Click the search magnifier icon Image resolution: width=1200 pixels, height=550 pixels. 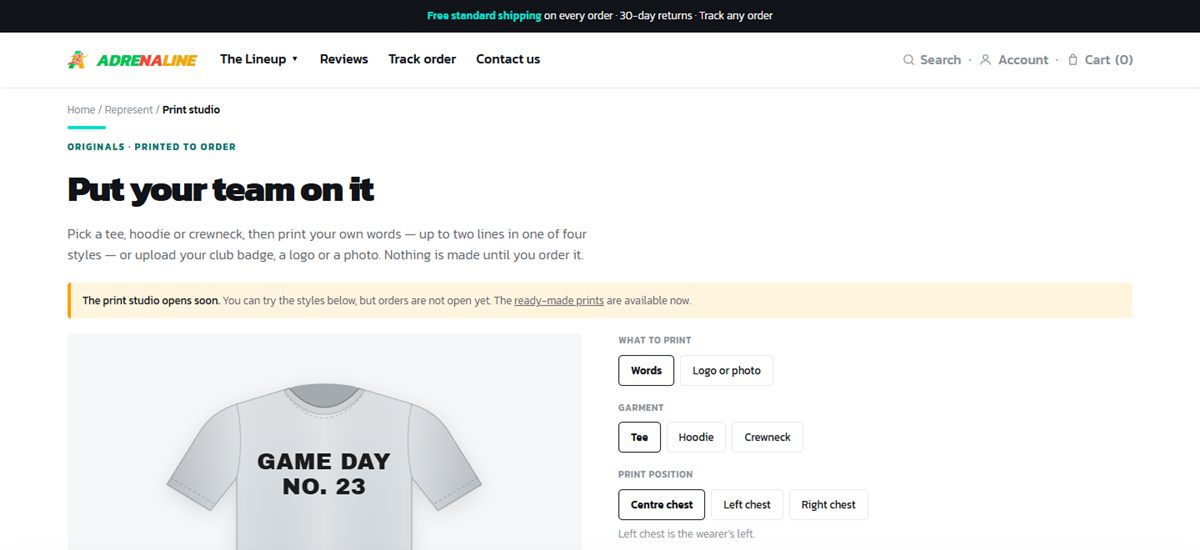coord(909,60)
